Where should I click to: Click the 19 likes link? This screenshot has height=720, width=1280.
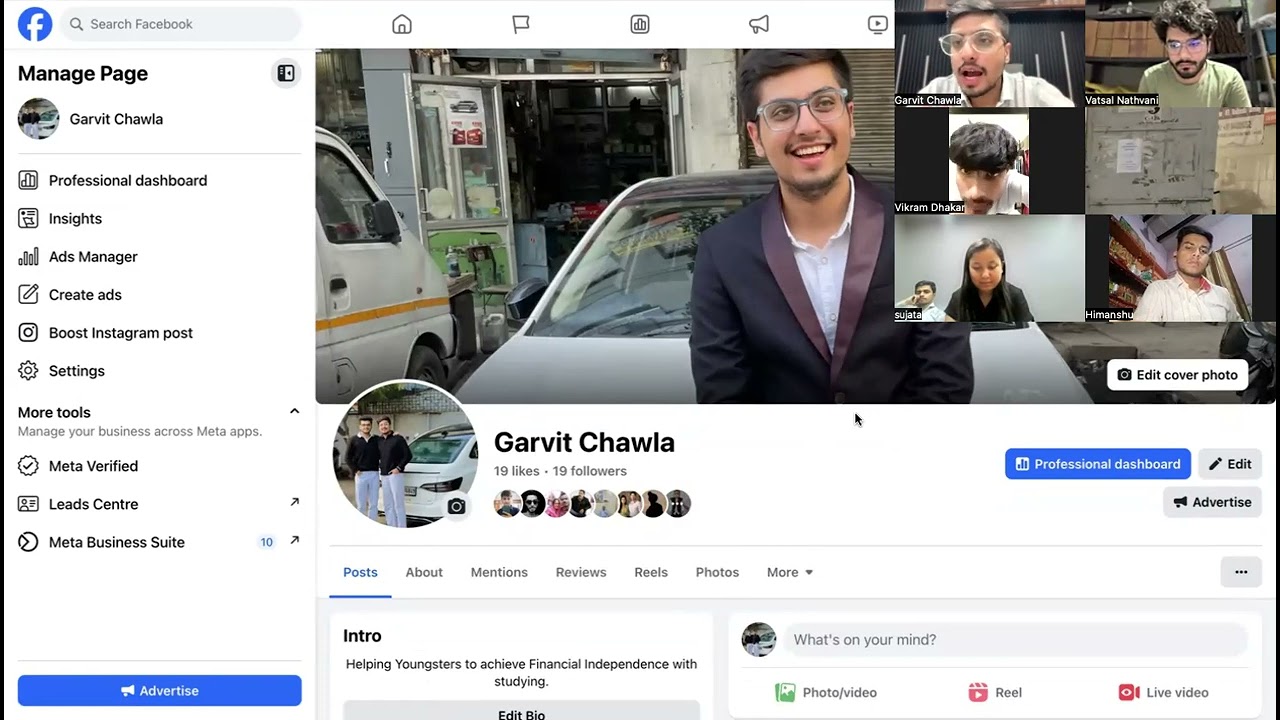pyautogui.click(x=517, y=471)
